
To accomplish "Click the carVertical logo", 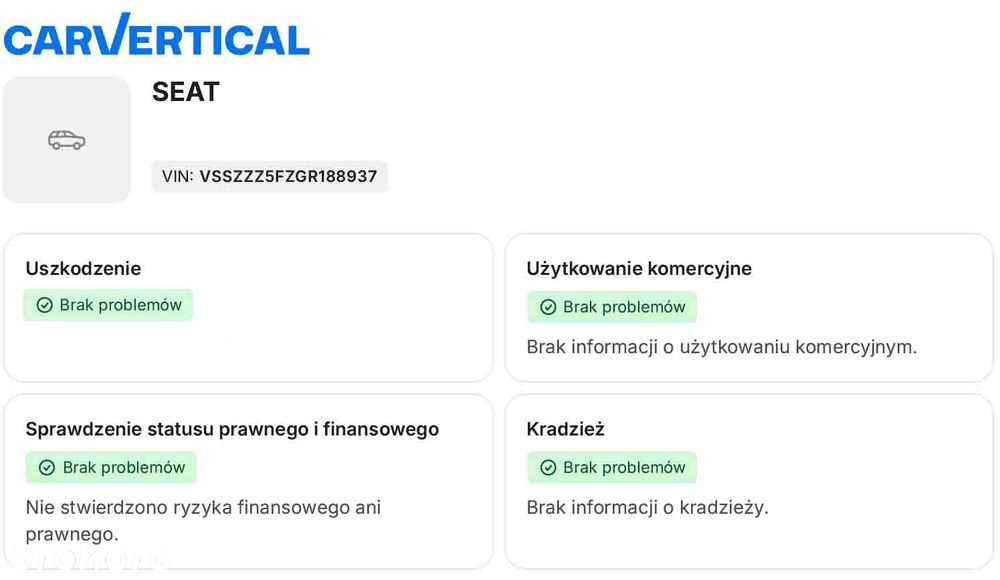I will coord(156,36).
